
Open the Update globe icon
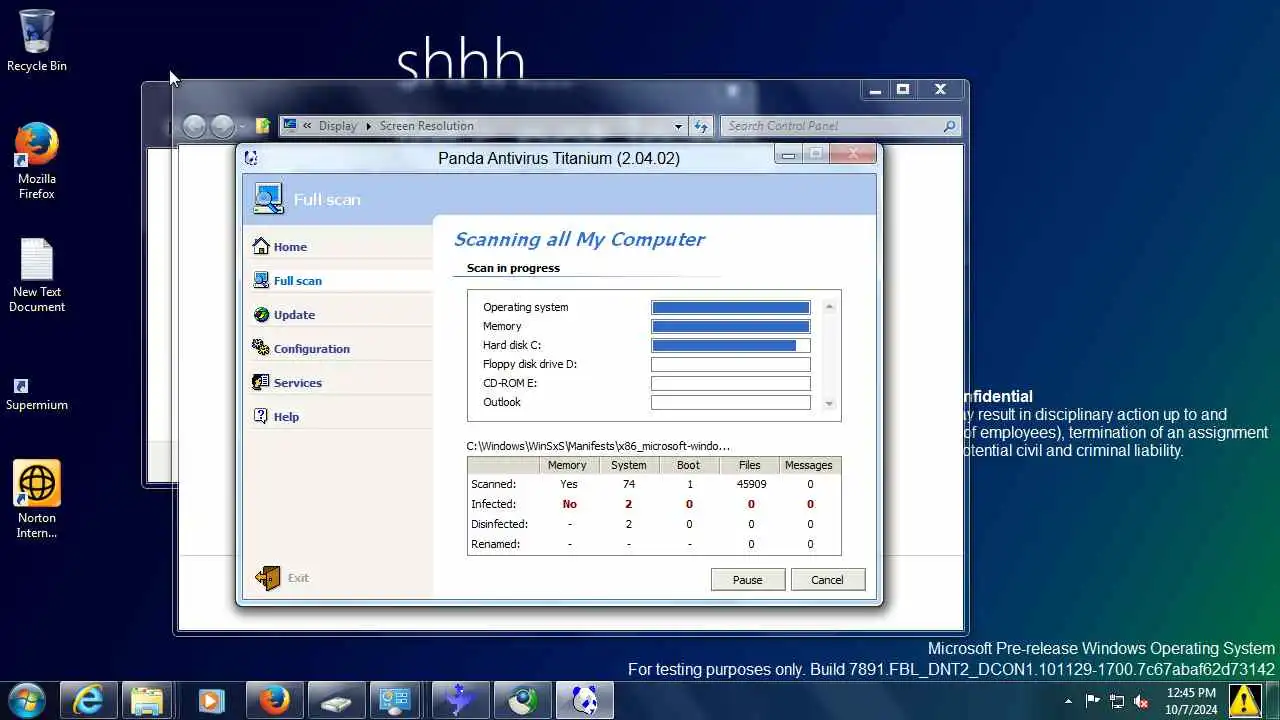pos(261,314)
